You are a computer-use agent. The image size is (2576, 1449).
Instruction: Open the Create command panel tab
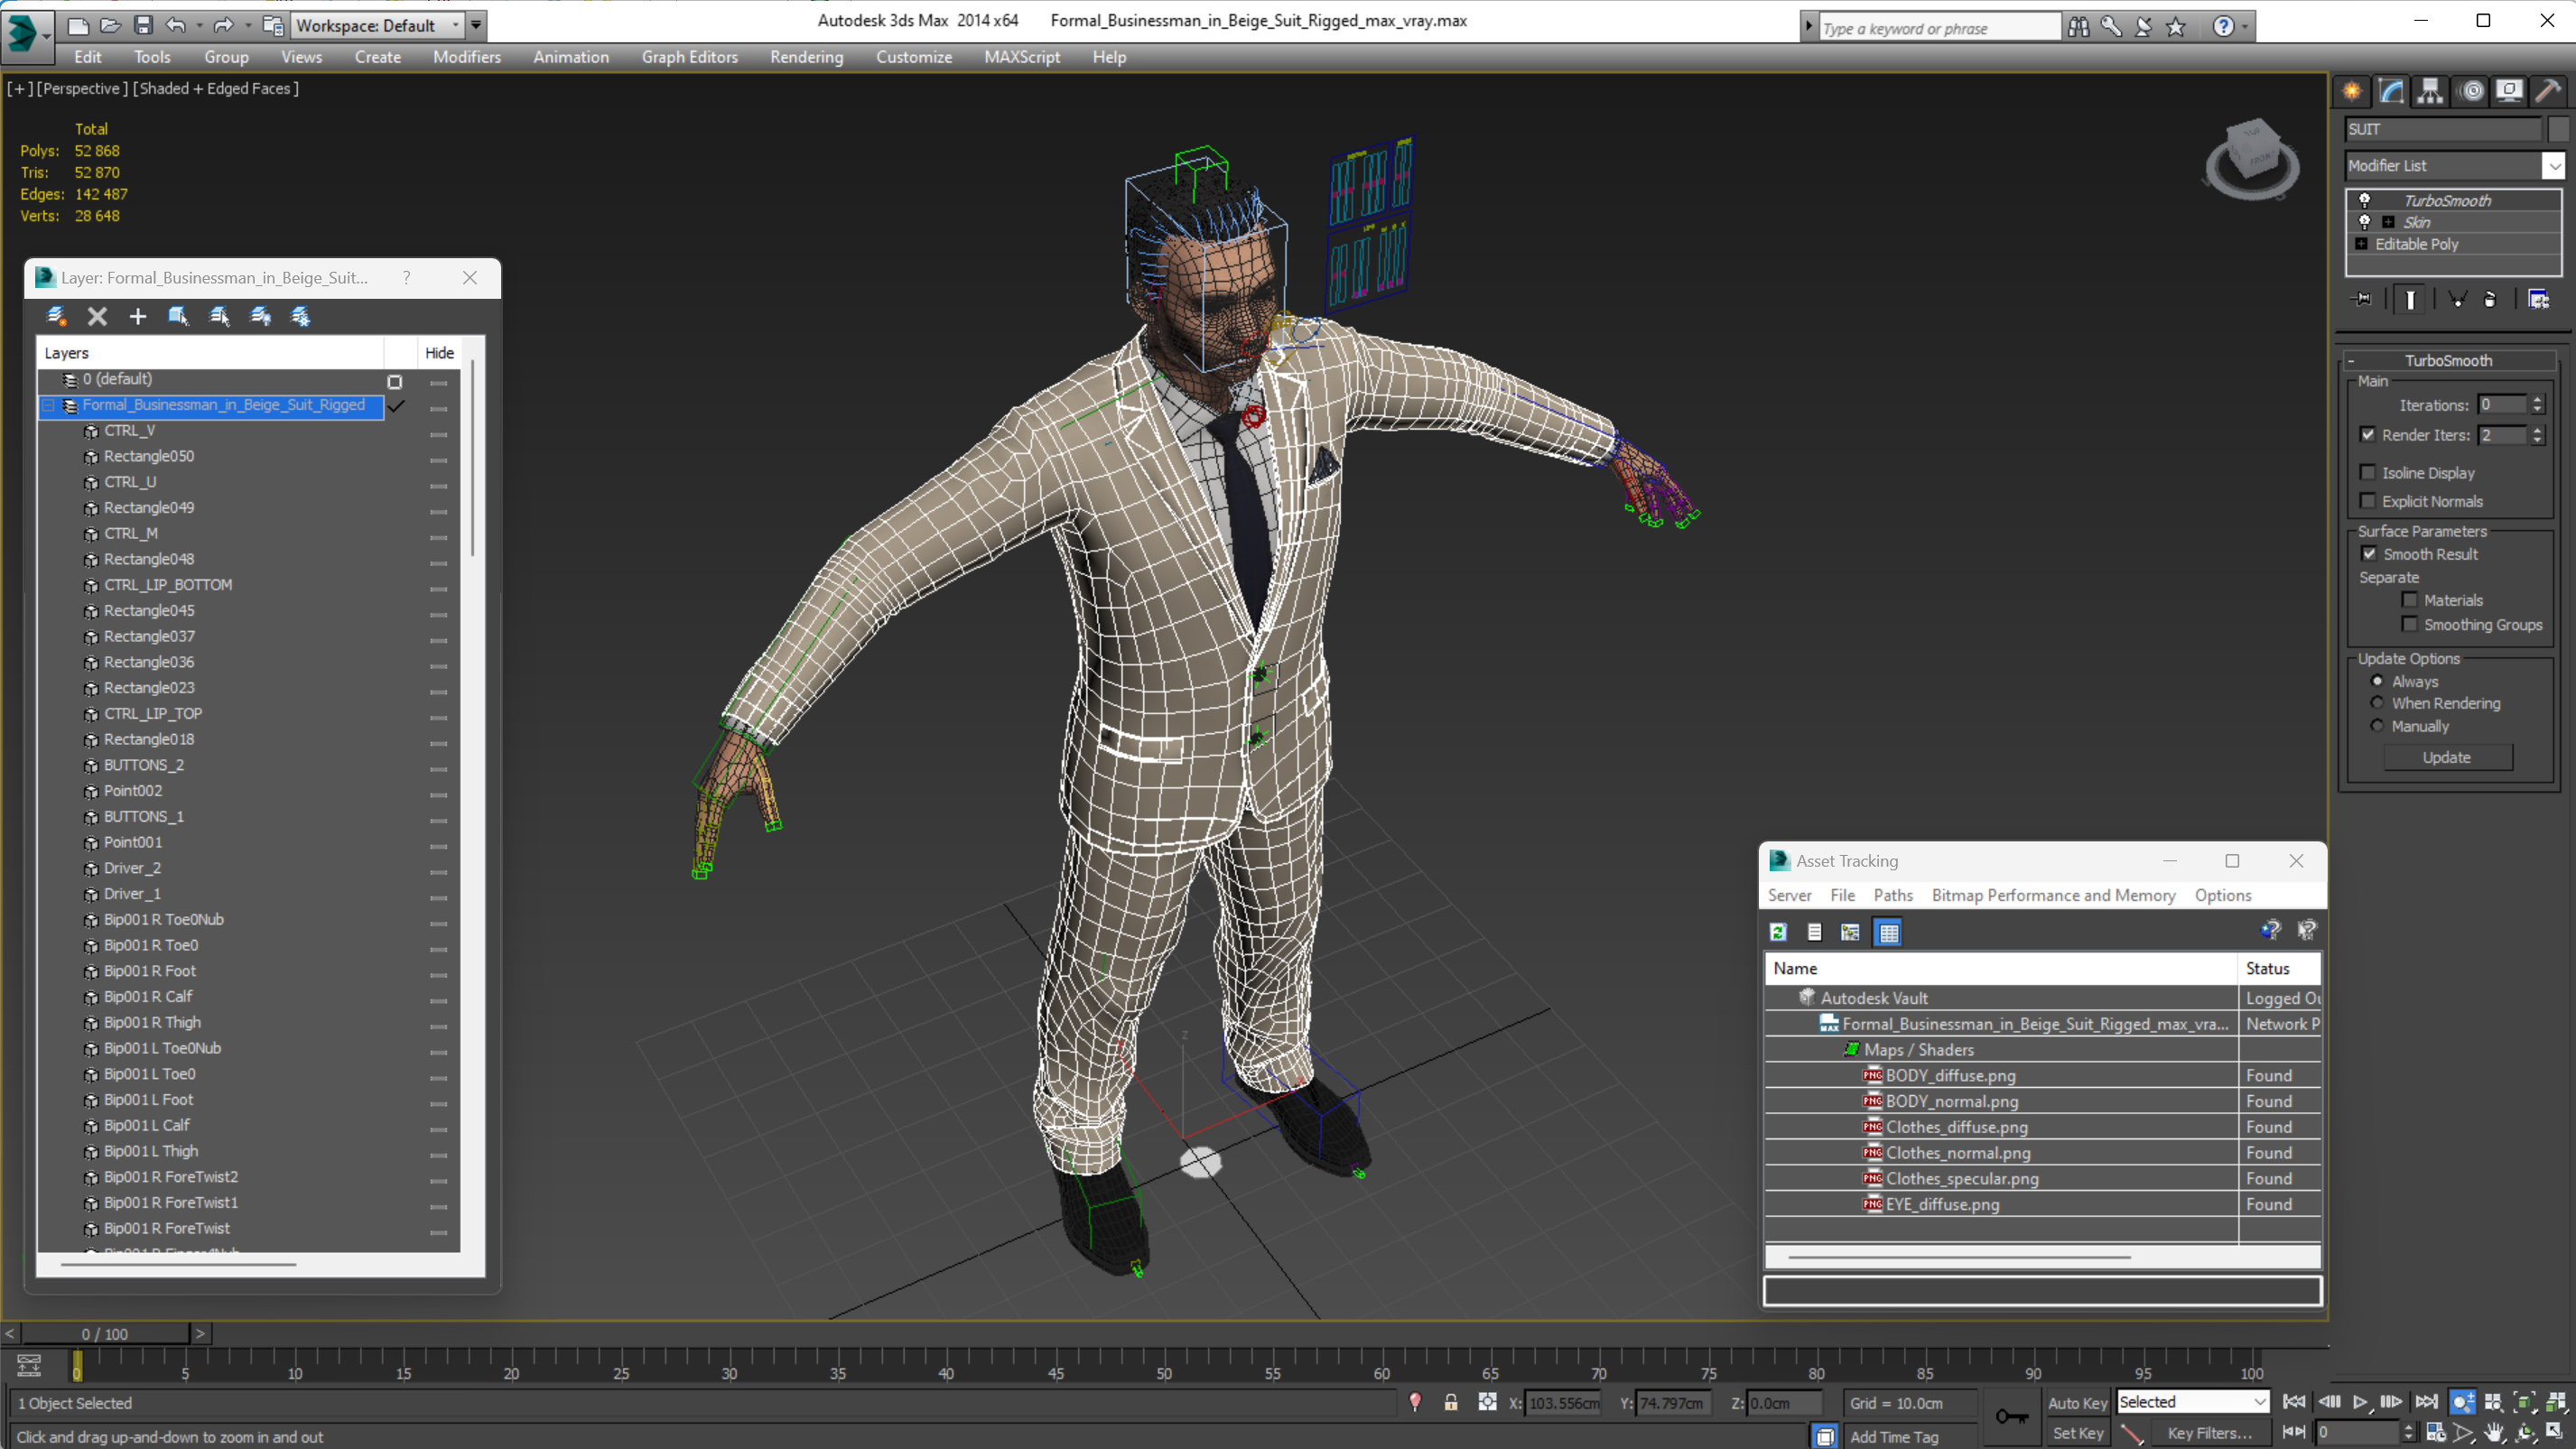(x=2352, y=92)
